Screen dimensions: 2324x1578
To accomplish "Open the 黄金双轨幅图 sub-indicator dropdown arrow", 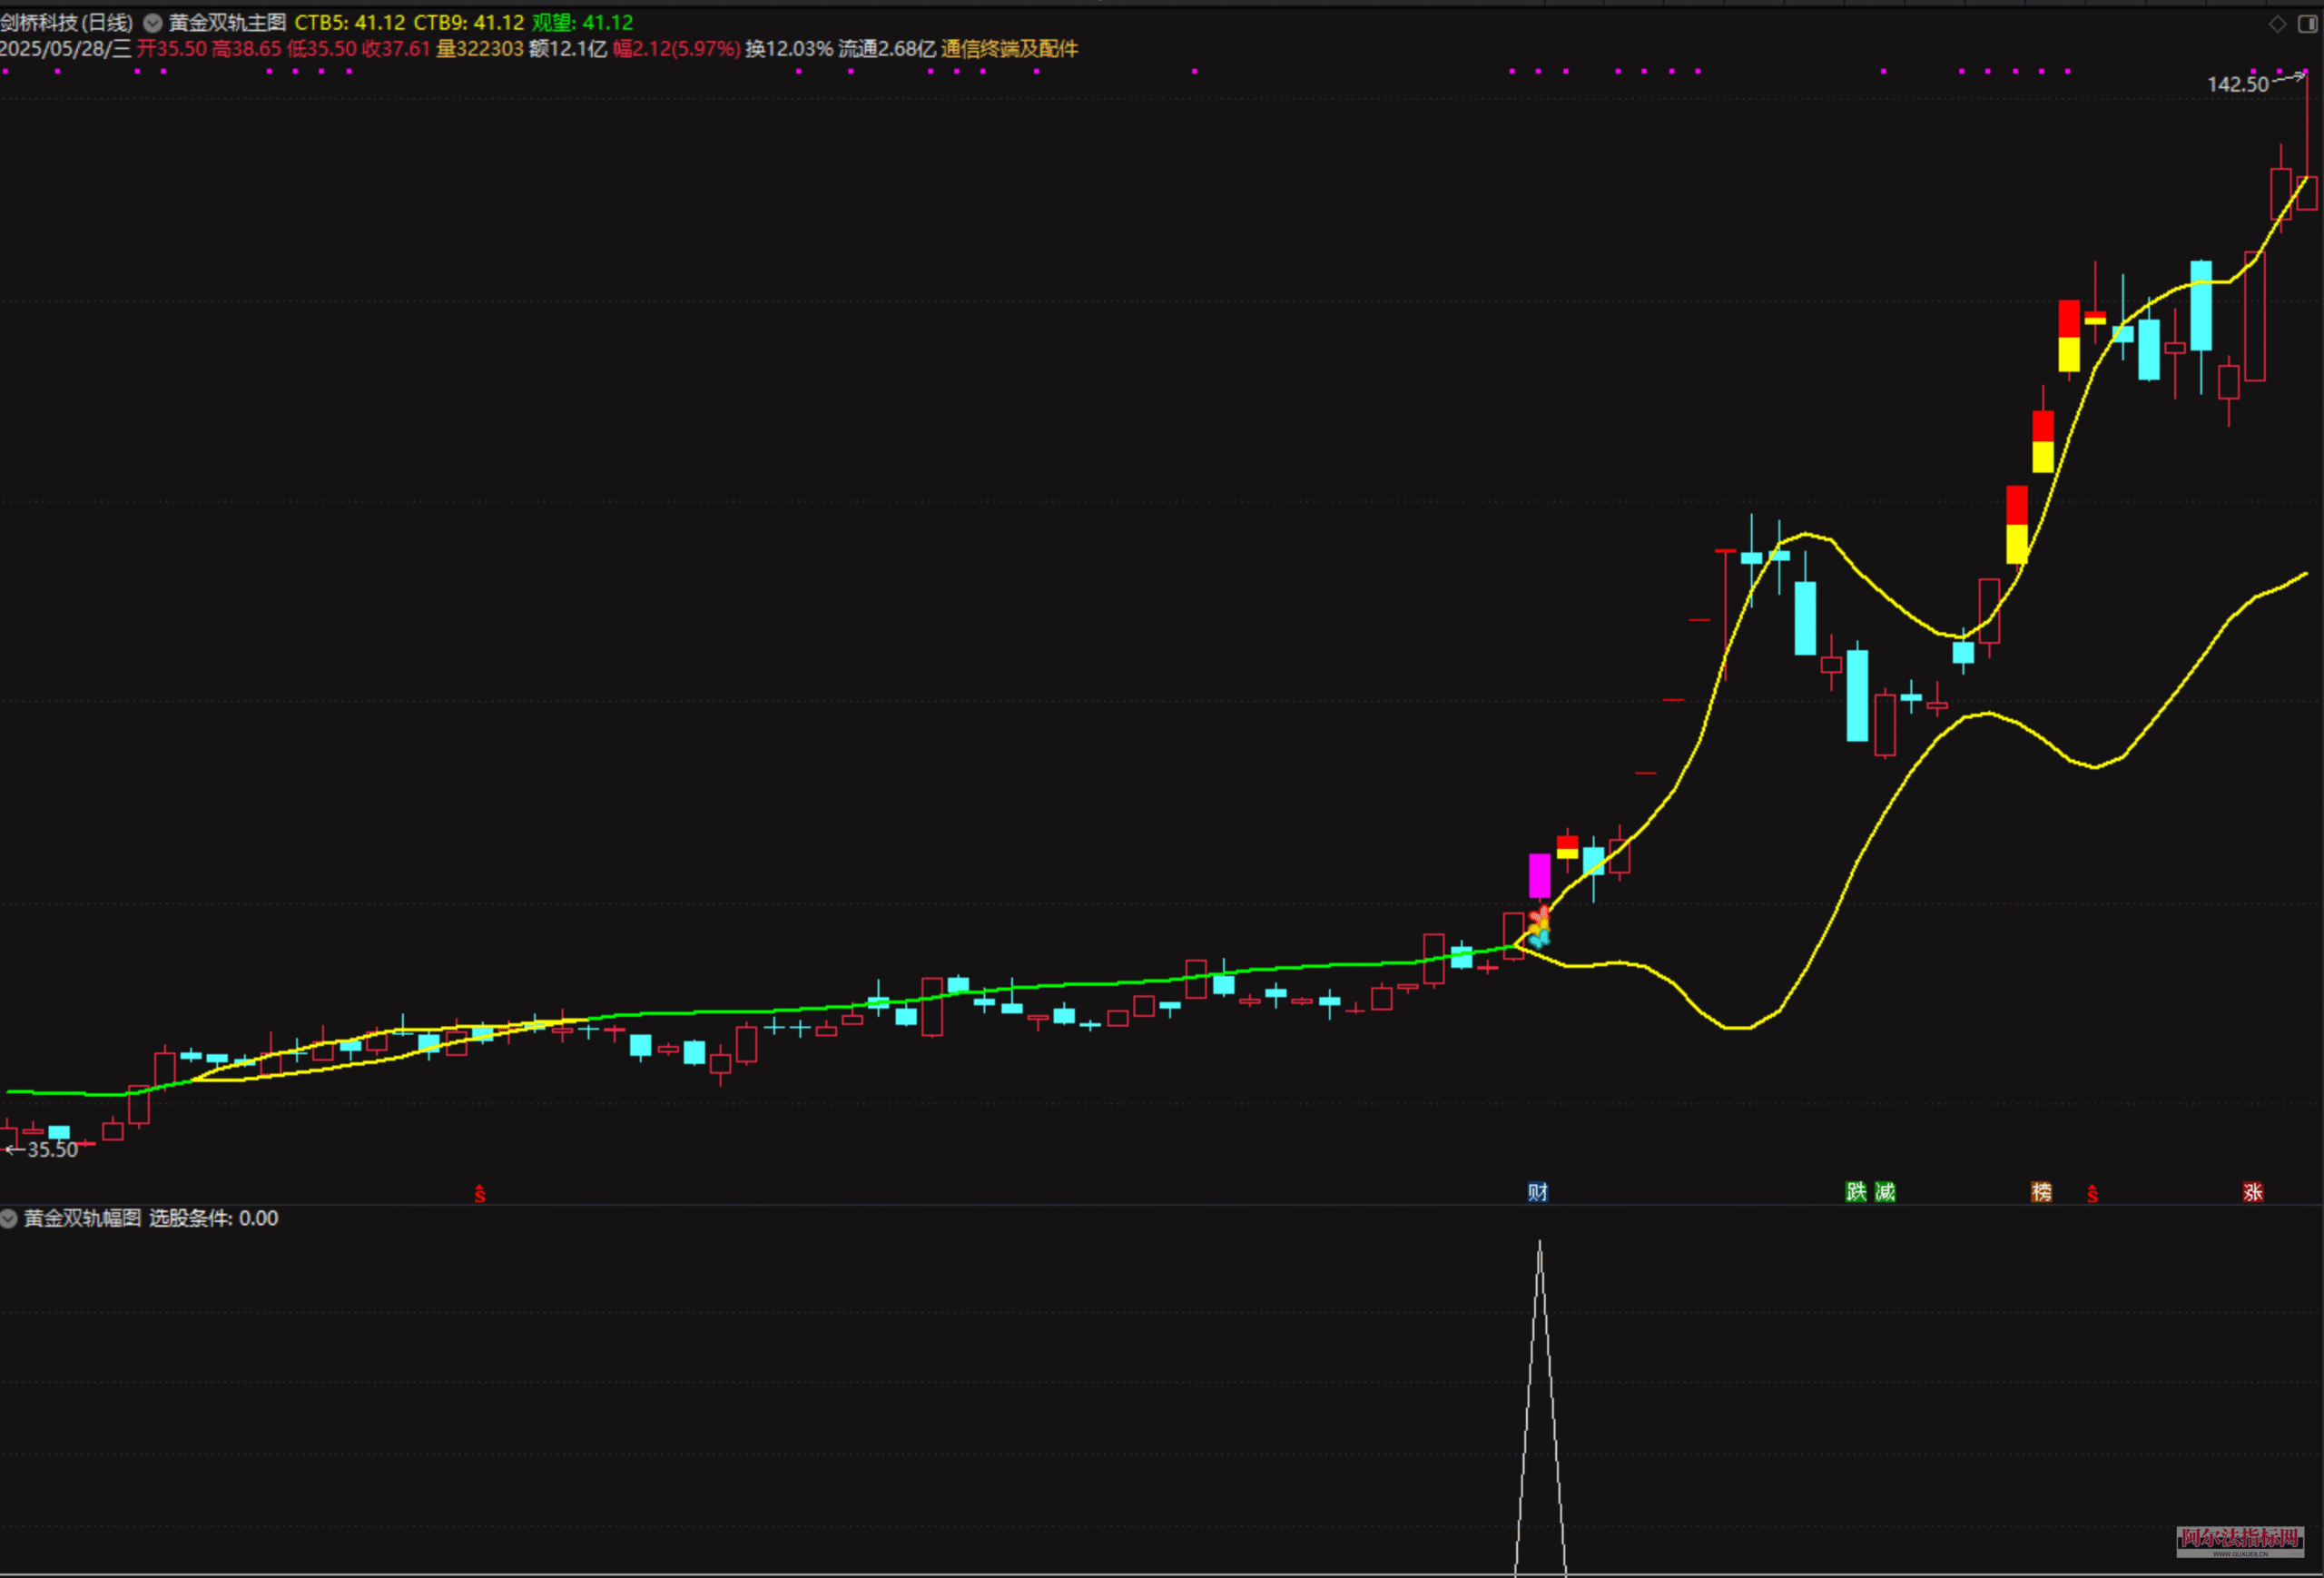I will [9, 1218].
